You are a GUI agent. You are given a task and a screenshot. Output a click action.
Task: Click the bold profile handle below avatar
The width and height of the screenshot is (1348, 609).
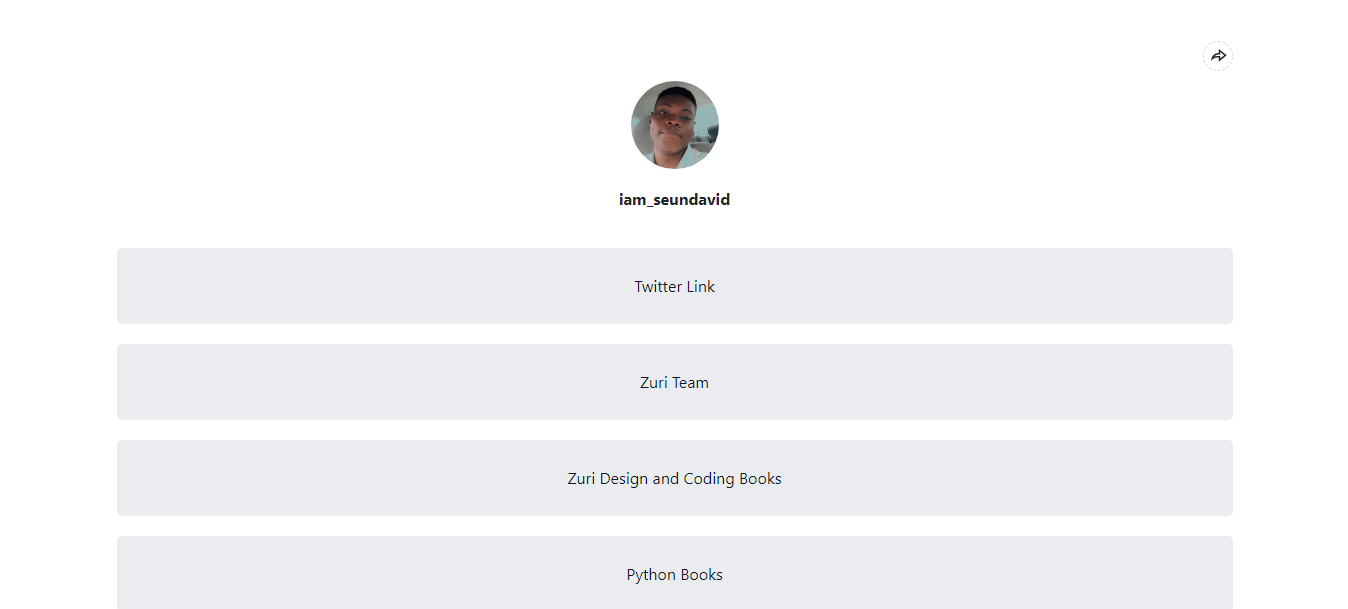[x=675, y=200]
